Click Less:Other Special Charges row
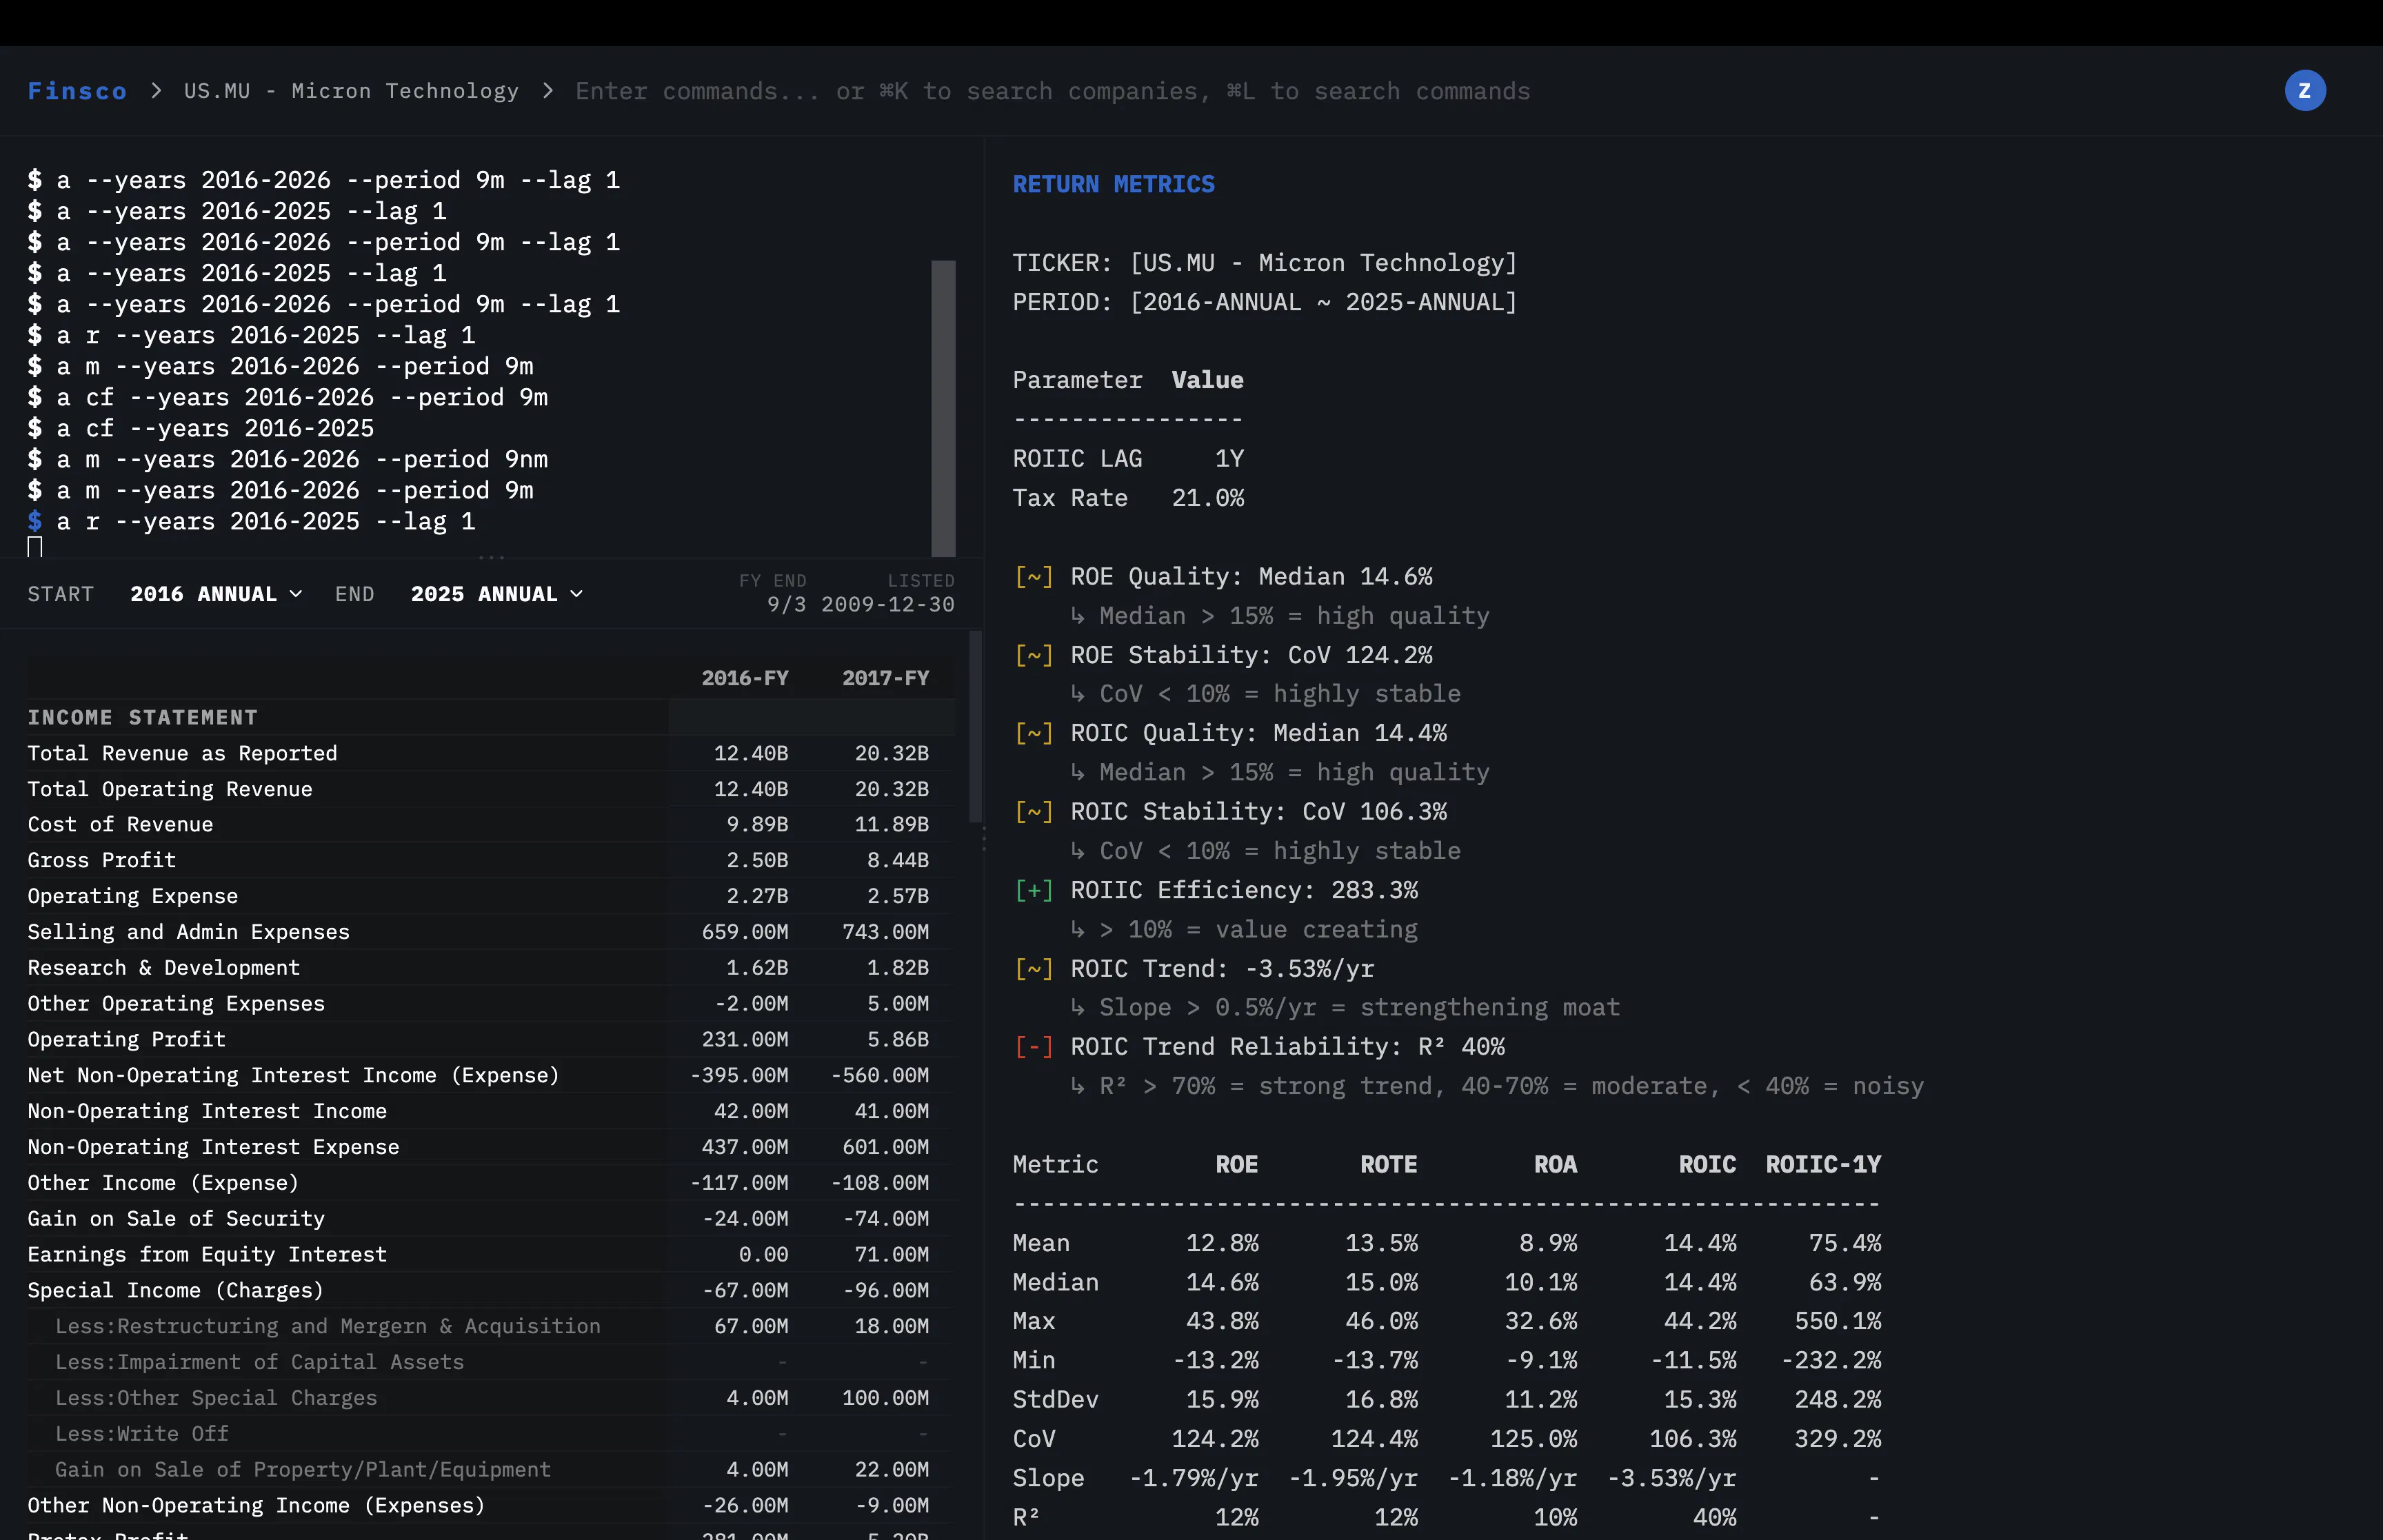Screen dimensions: 2383x1540 491,1398
